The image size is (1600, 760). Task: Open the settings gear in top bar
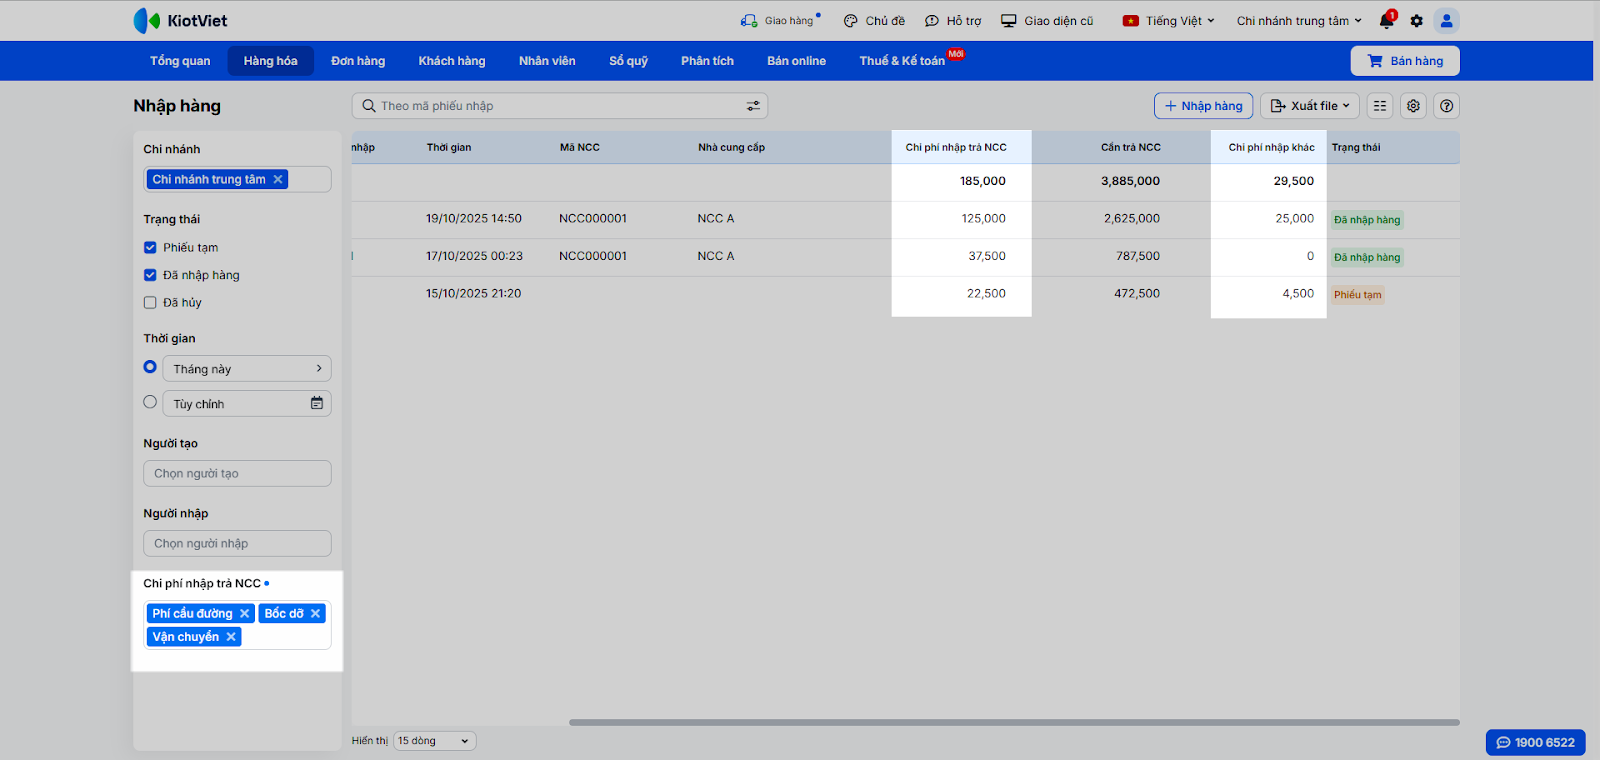tap(1416, 21)
